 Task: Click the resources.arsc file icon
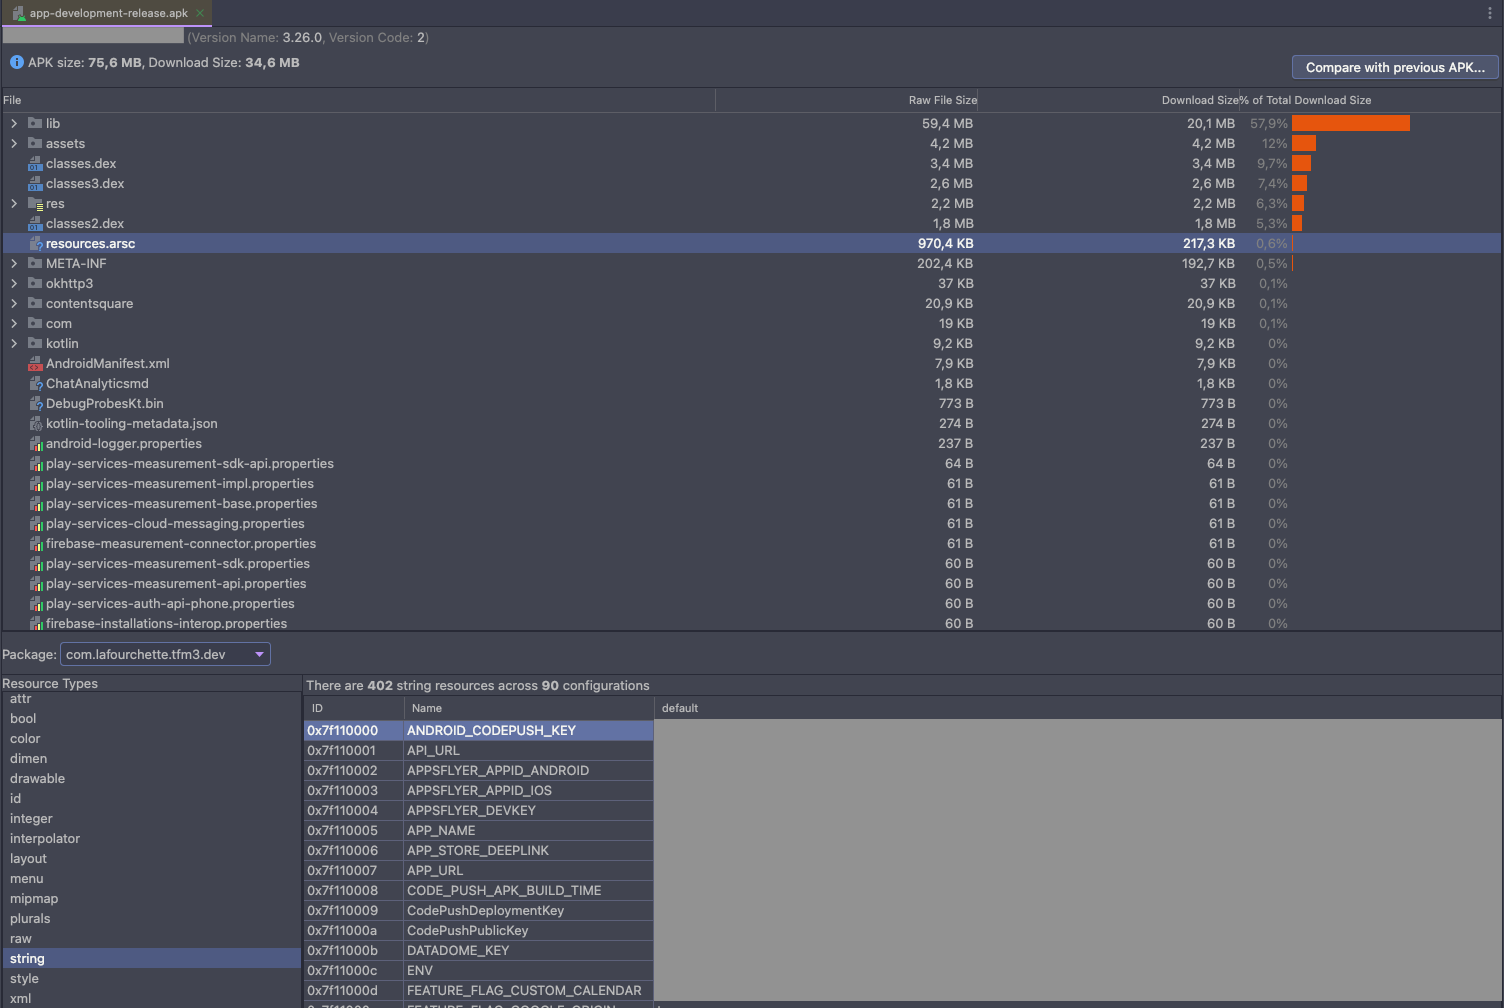(x=36, y=244)
